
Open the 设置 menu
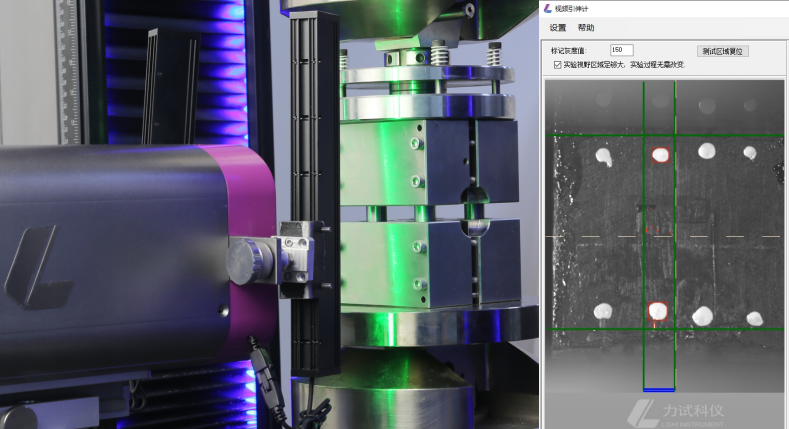tap(557, 27)
